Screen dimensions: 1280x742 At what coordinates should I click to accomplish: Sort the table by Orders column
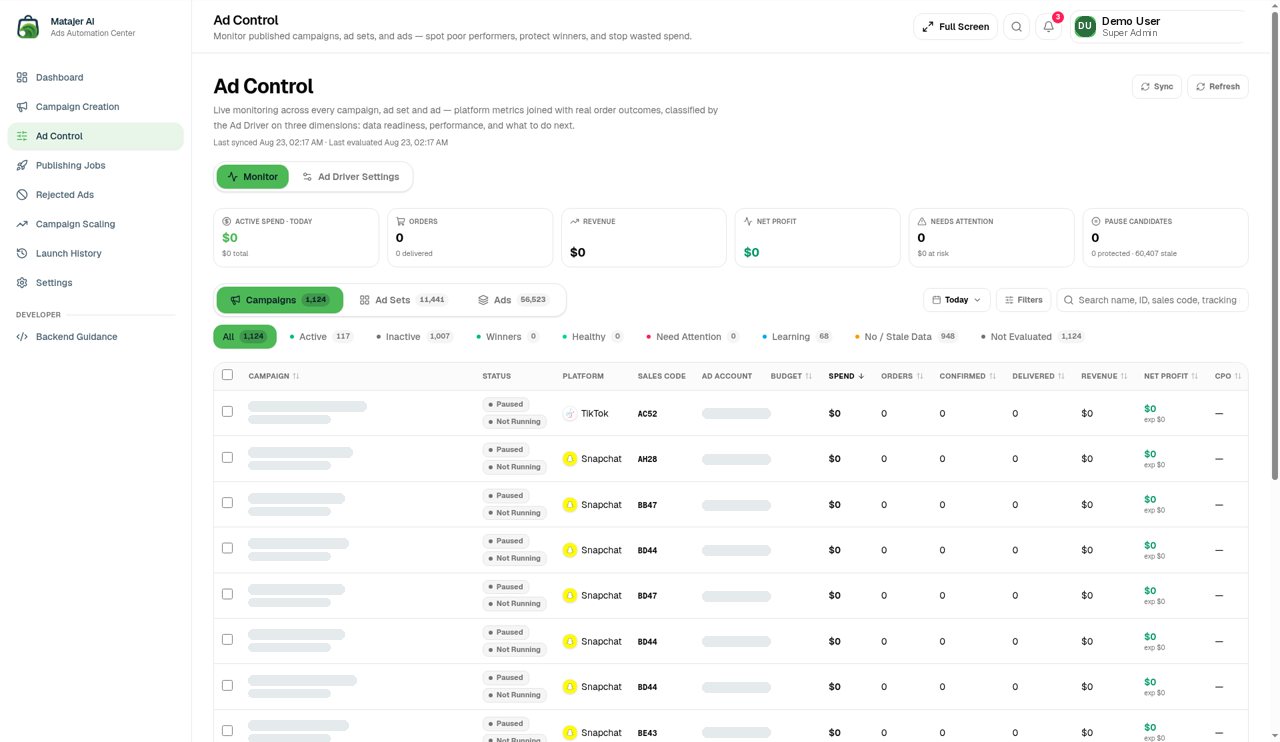point(902,376)
